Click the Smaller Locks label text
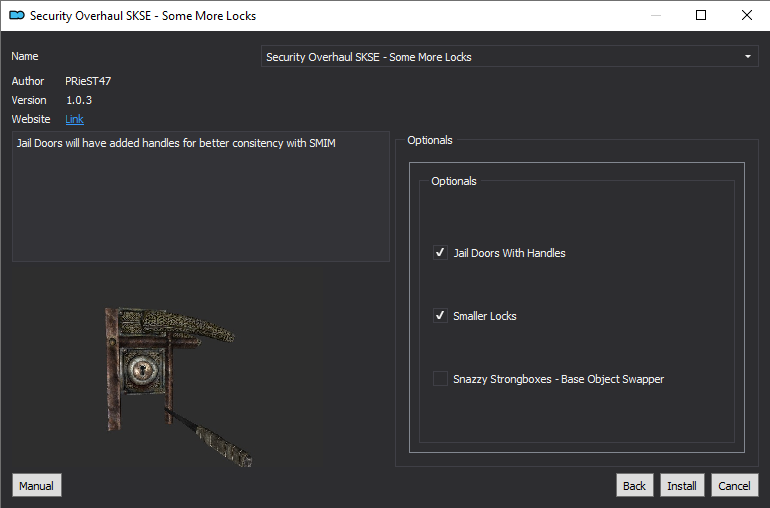Image resolution: width=770 pixels, height=508 pixels. (x=485, y=316)
